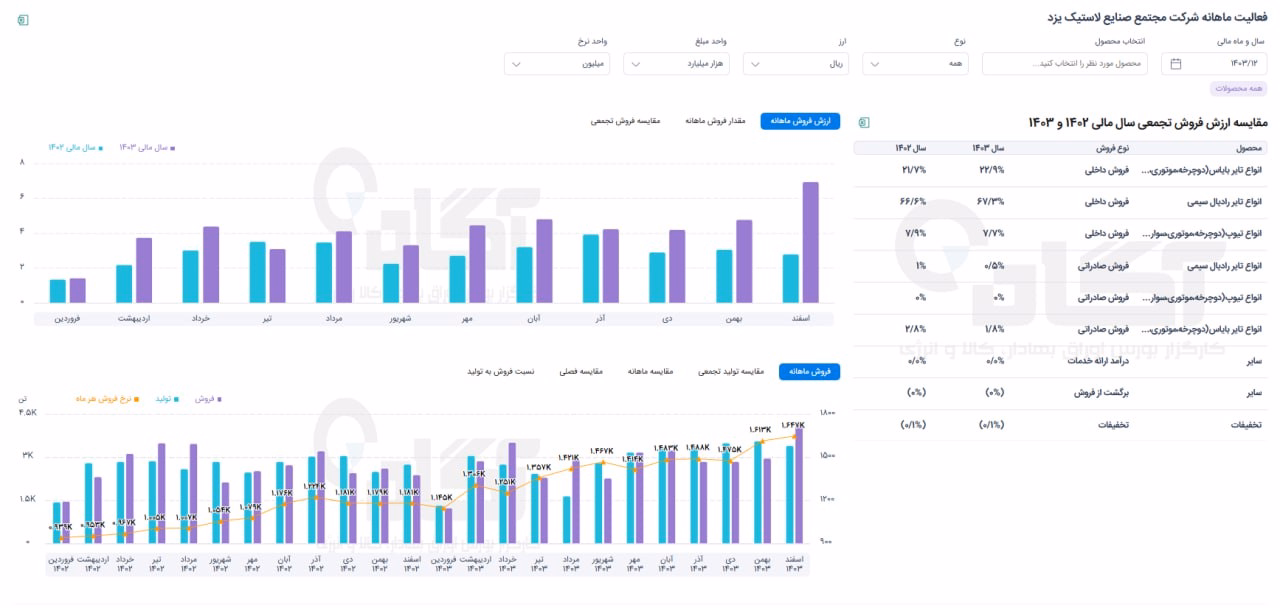Viewport: 1280px width, 608px height.
Task: Open the مقایسه ماهانه tab
Action: coord(650,371)
